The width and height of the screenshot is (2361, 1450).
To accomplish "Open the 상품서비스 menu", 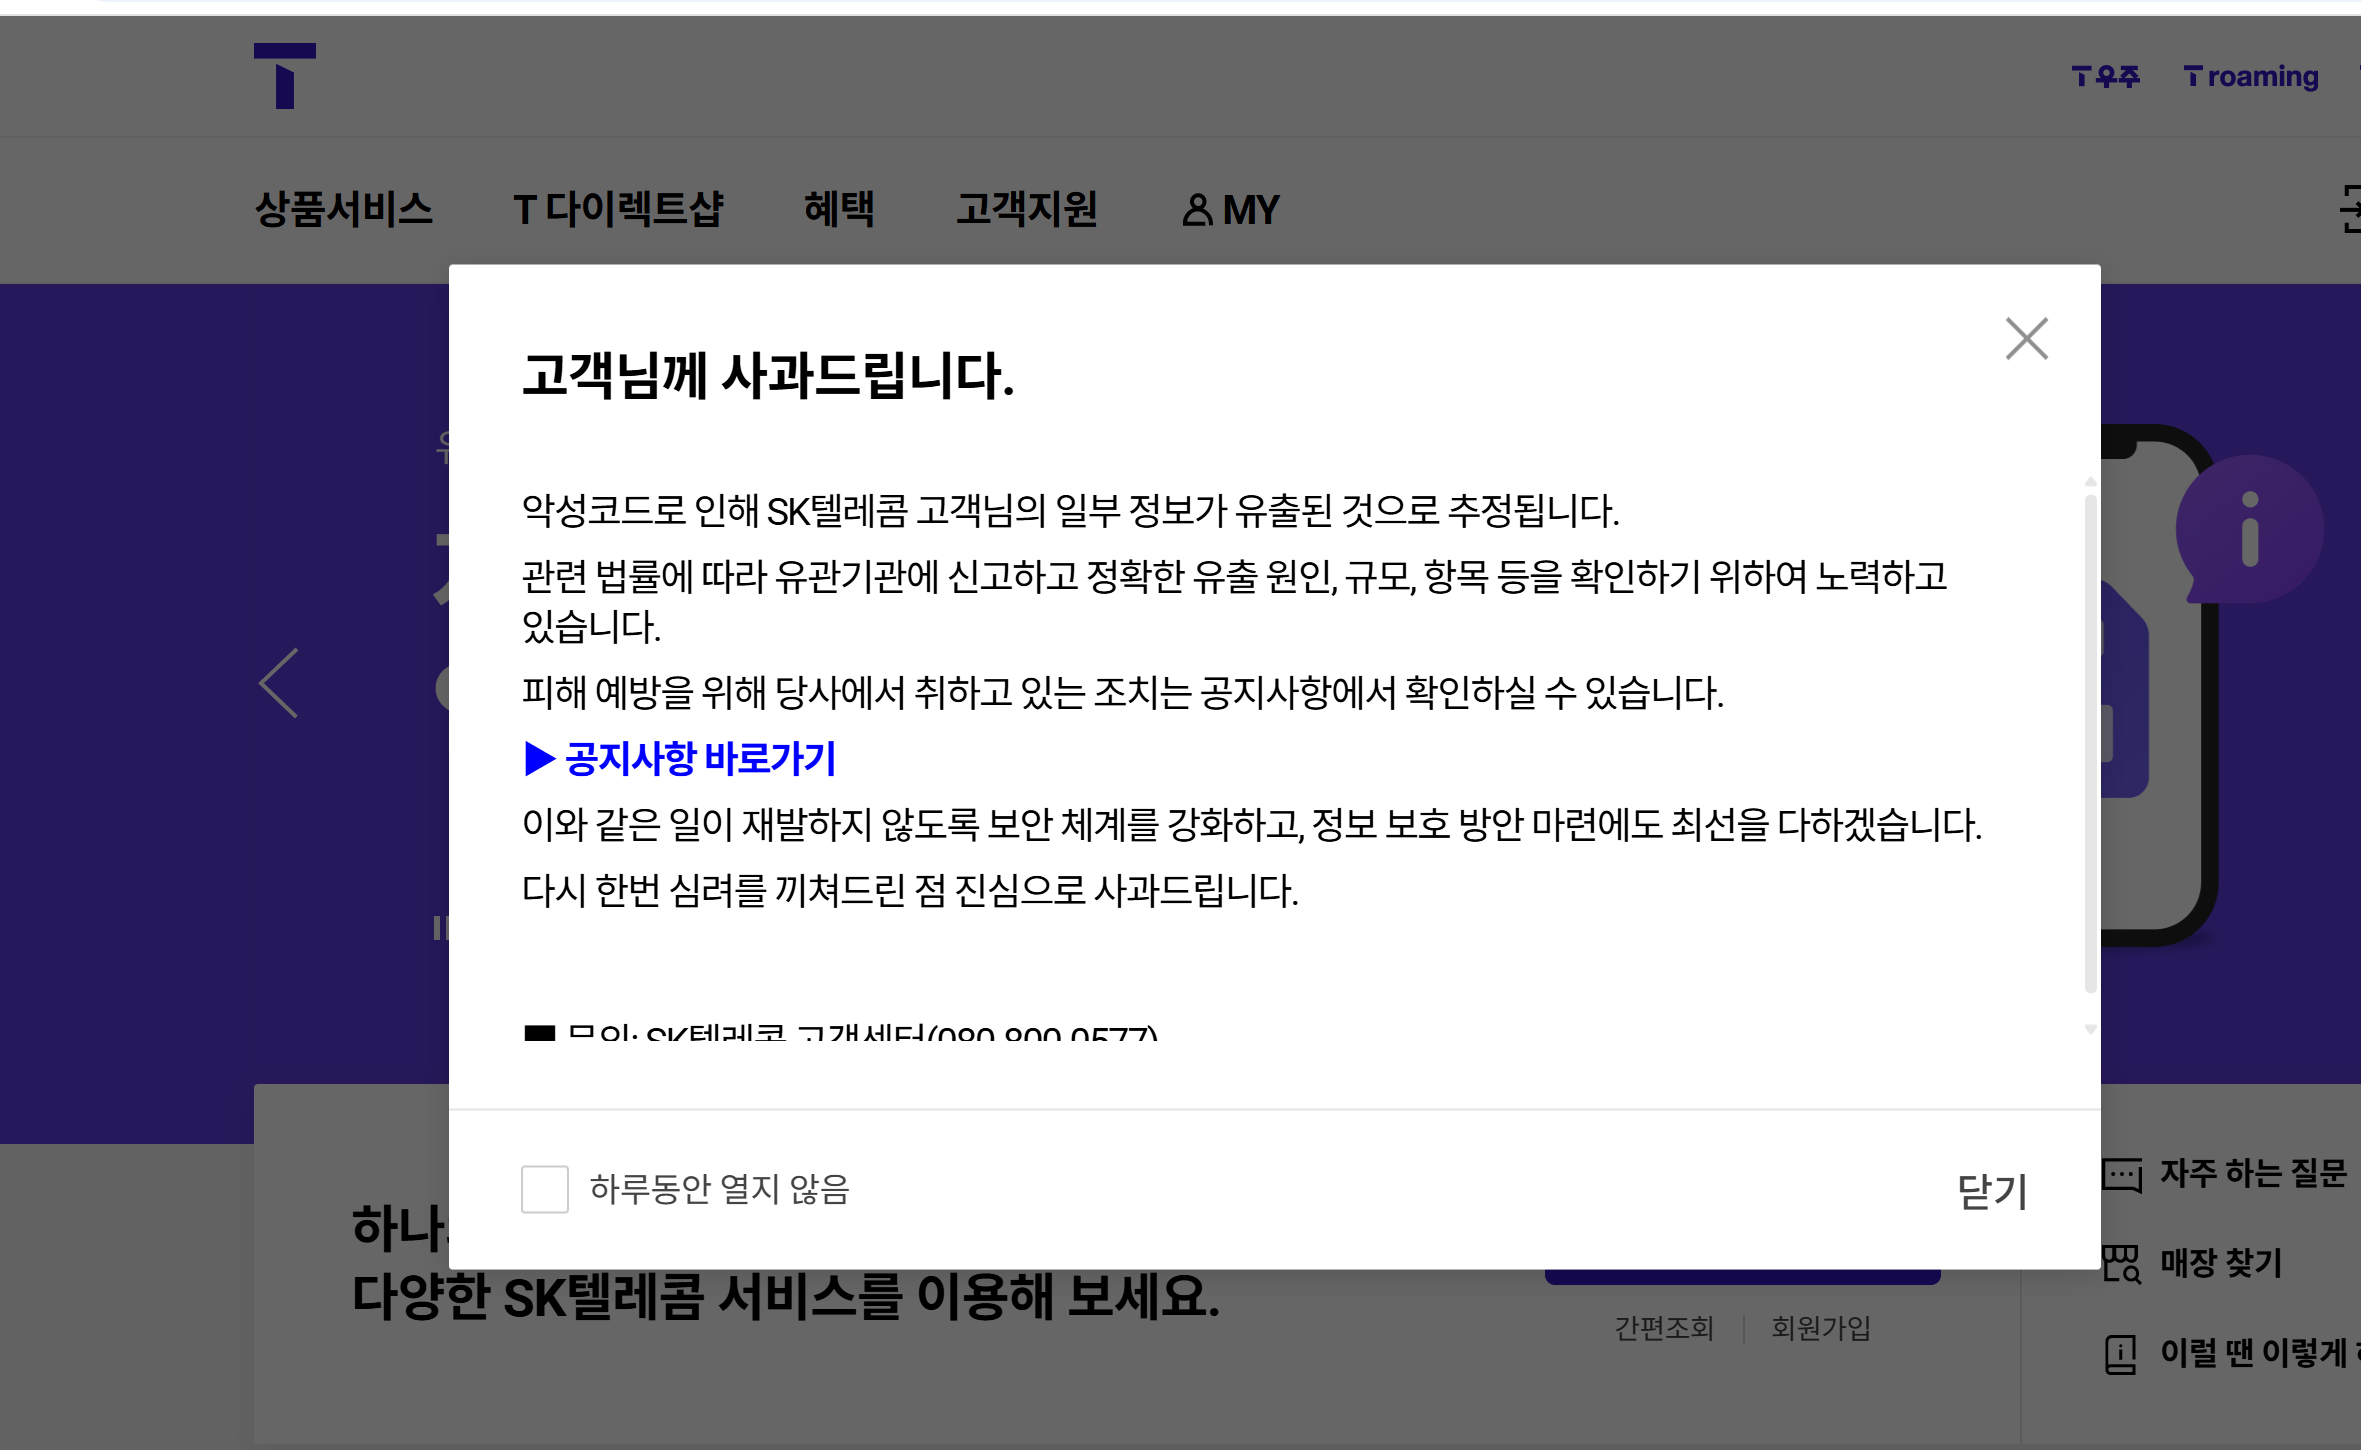I will pos(344,210).
